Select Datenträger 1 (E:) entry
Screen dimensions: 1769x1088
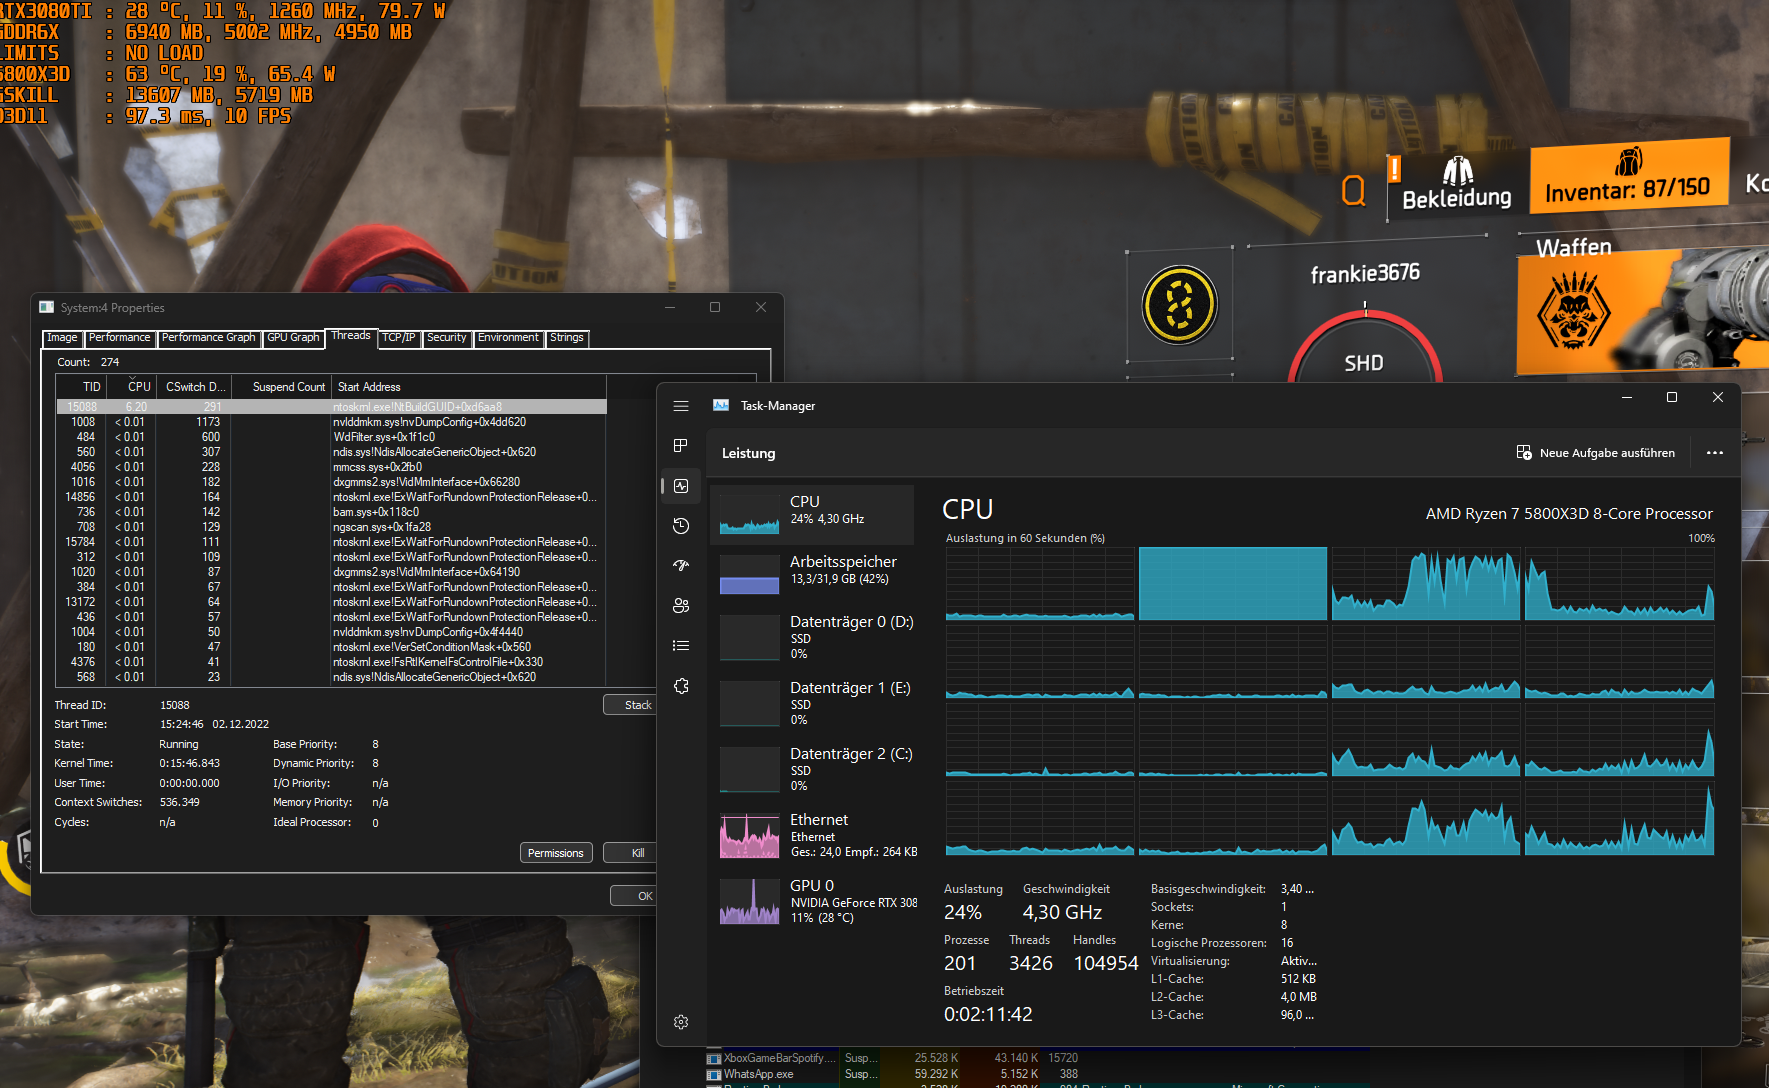[x=812, y=703]
